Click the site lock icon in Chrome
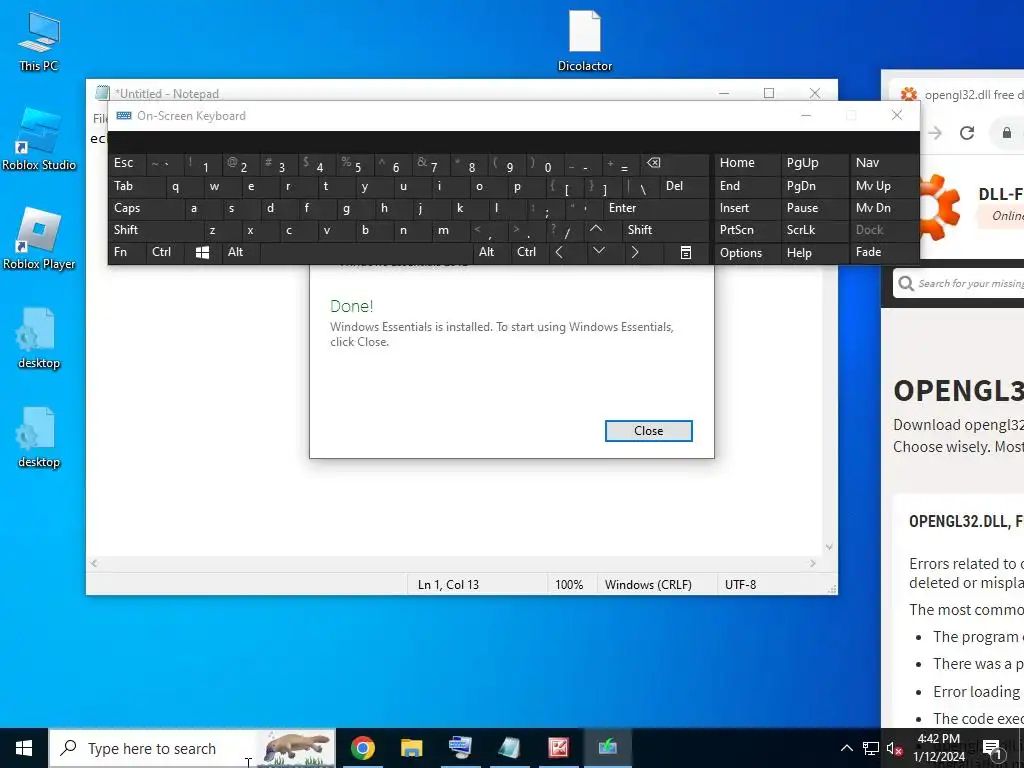The width and height of the screenshot is (1024, 768). coord(1006,133)
